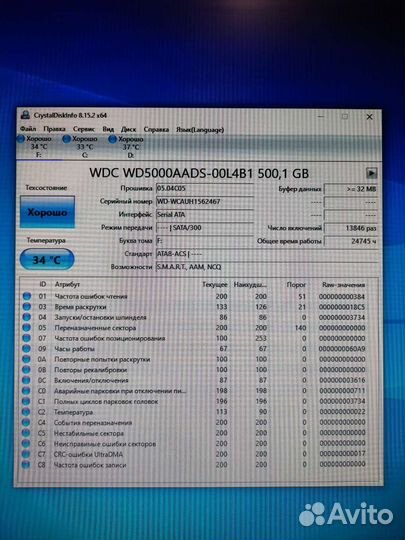405x540 pixels.
Task: Click the serial number field
Action: (x=205, y=201)
